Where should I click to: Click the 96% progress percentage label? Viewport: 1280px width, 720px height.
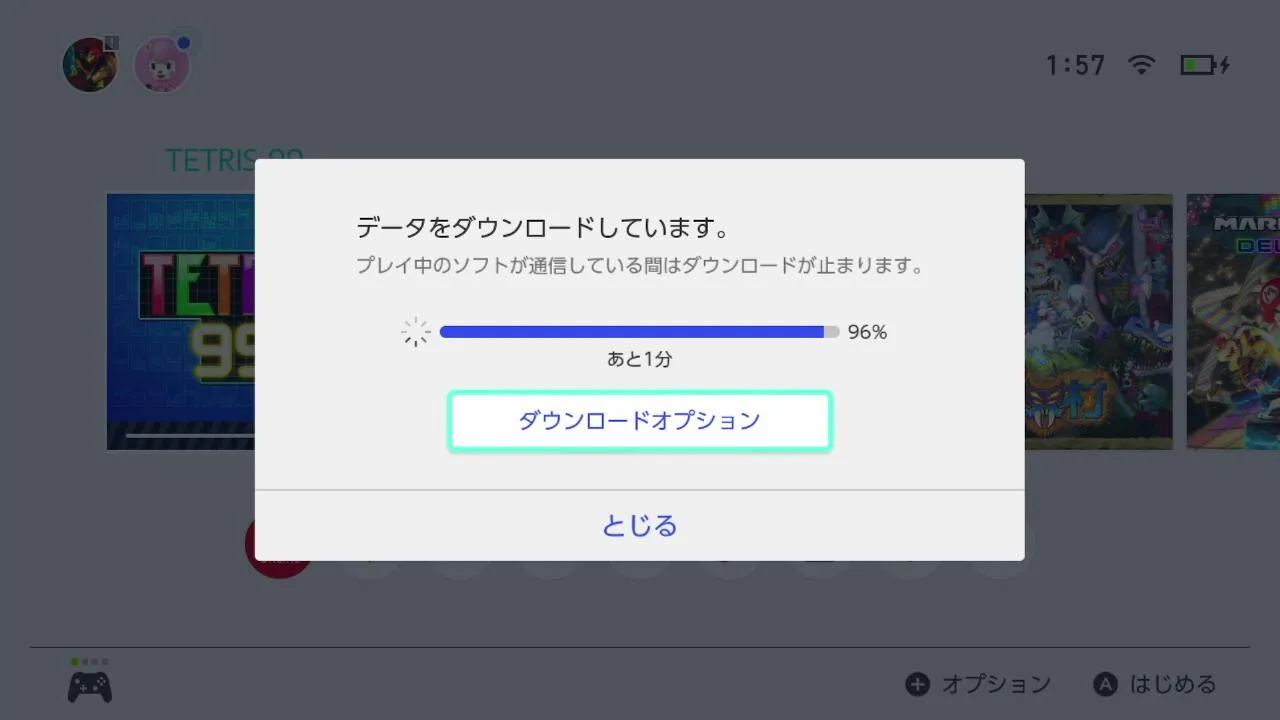coord(867,332)
